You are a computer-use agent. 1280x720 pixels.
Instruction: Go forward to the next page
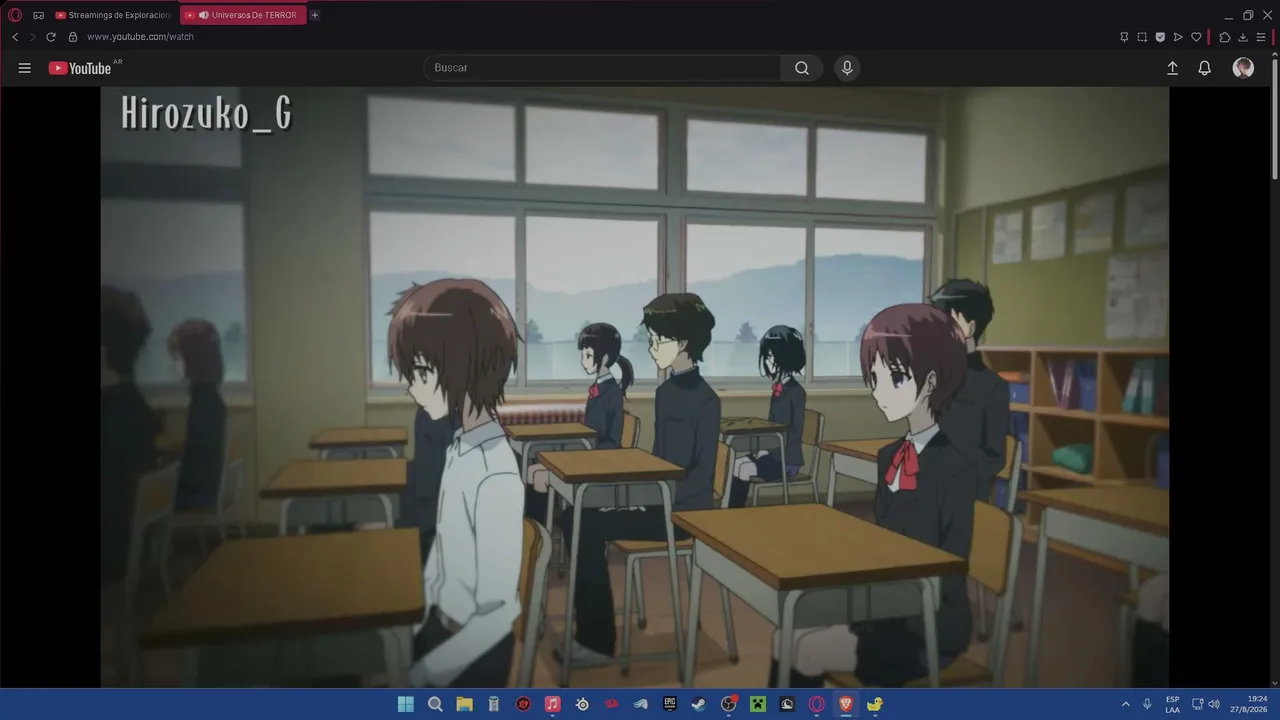point(32,37)
